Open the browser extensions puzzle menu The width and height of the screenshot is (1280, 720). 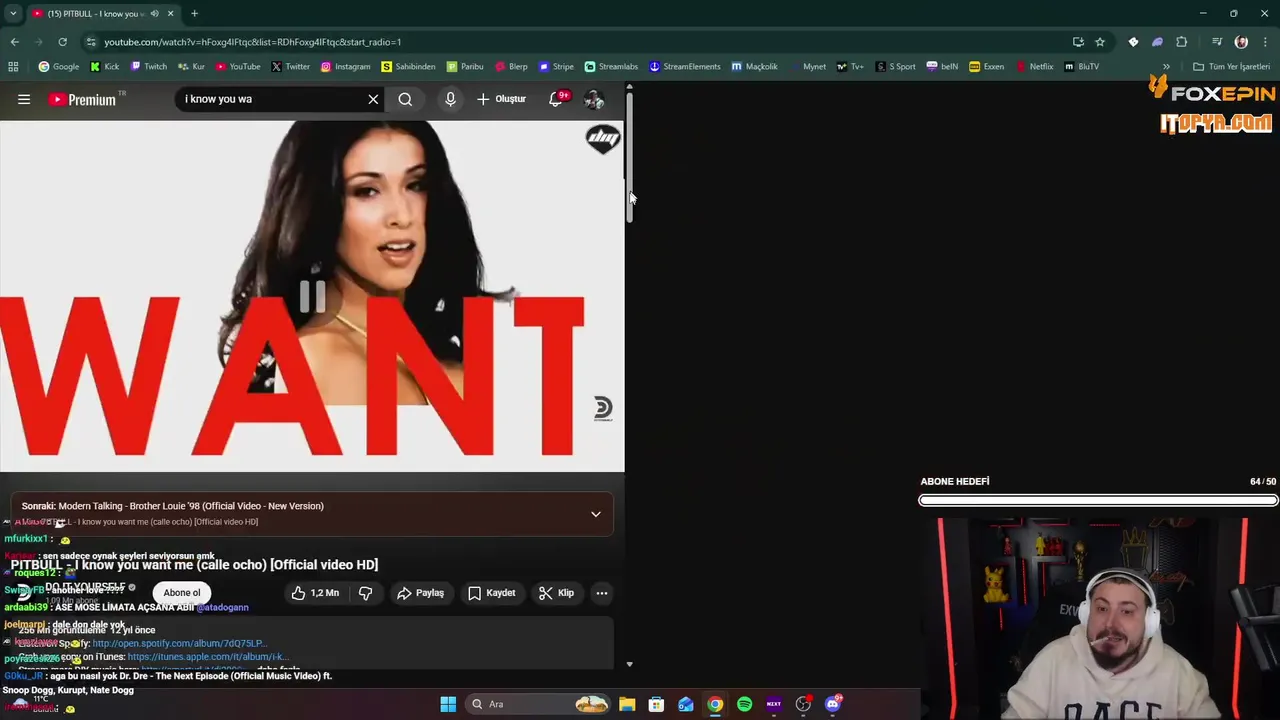coord(1182,42)
